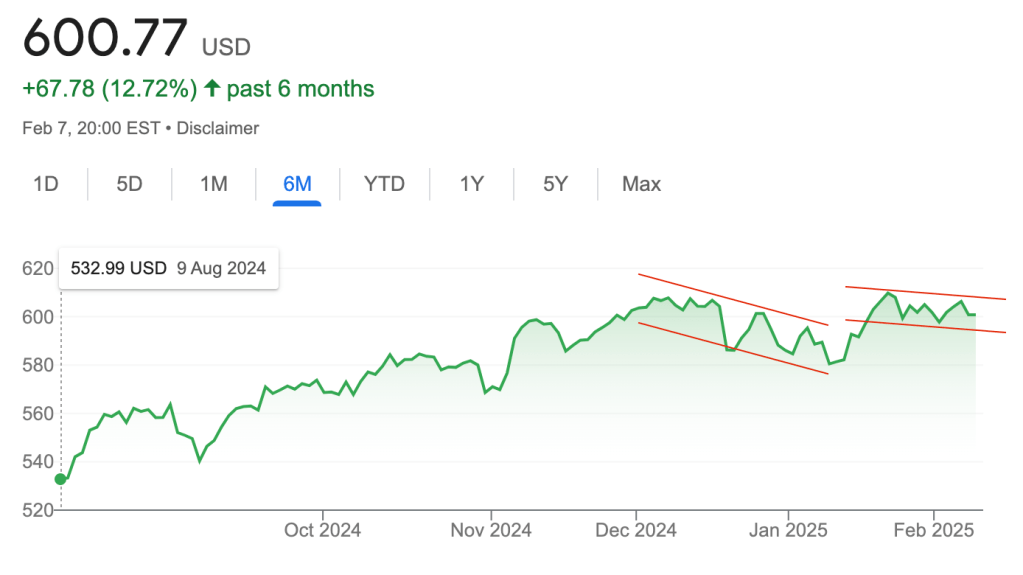1023x575 pixels.
Task: Select the Feb 2025 axis marker
Action: 934,530
